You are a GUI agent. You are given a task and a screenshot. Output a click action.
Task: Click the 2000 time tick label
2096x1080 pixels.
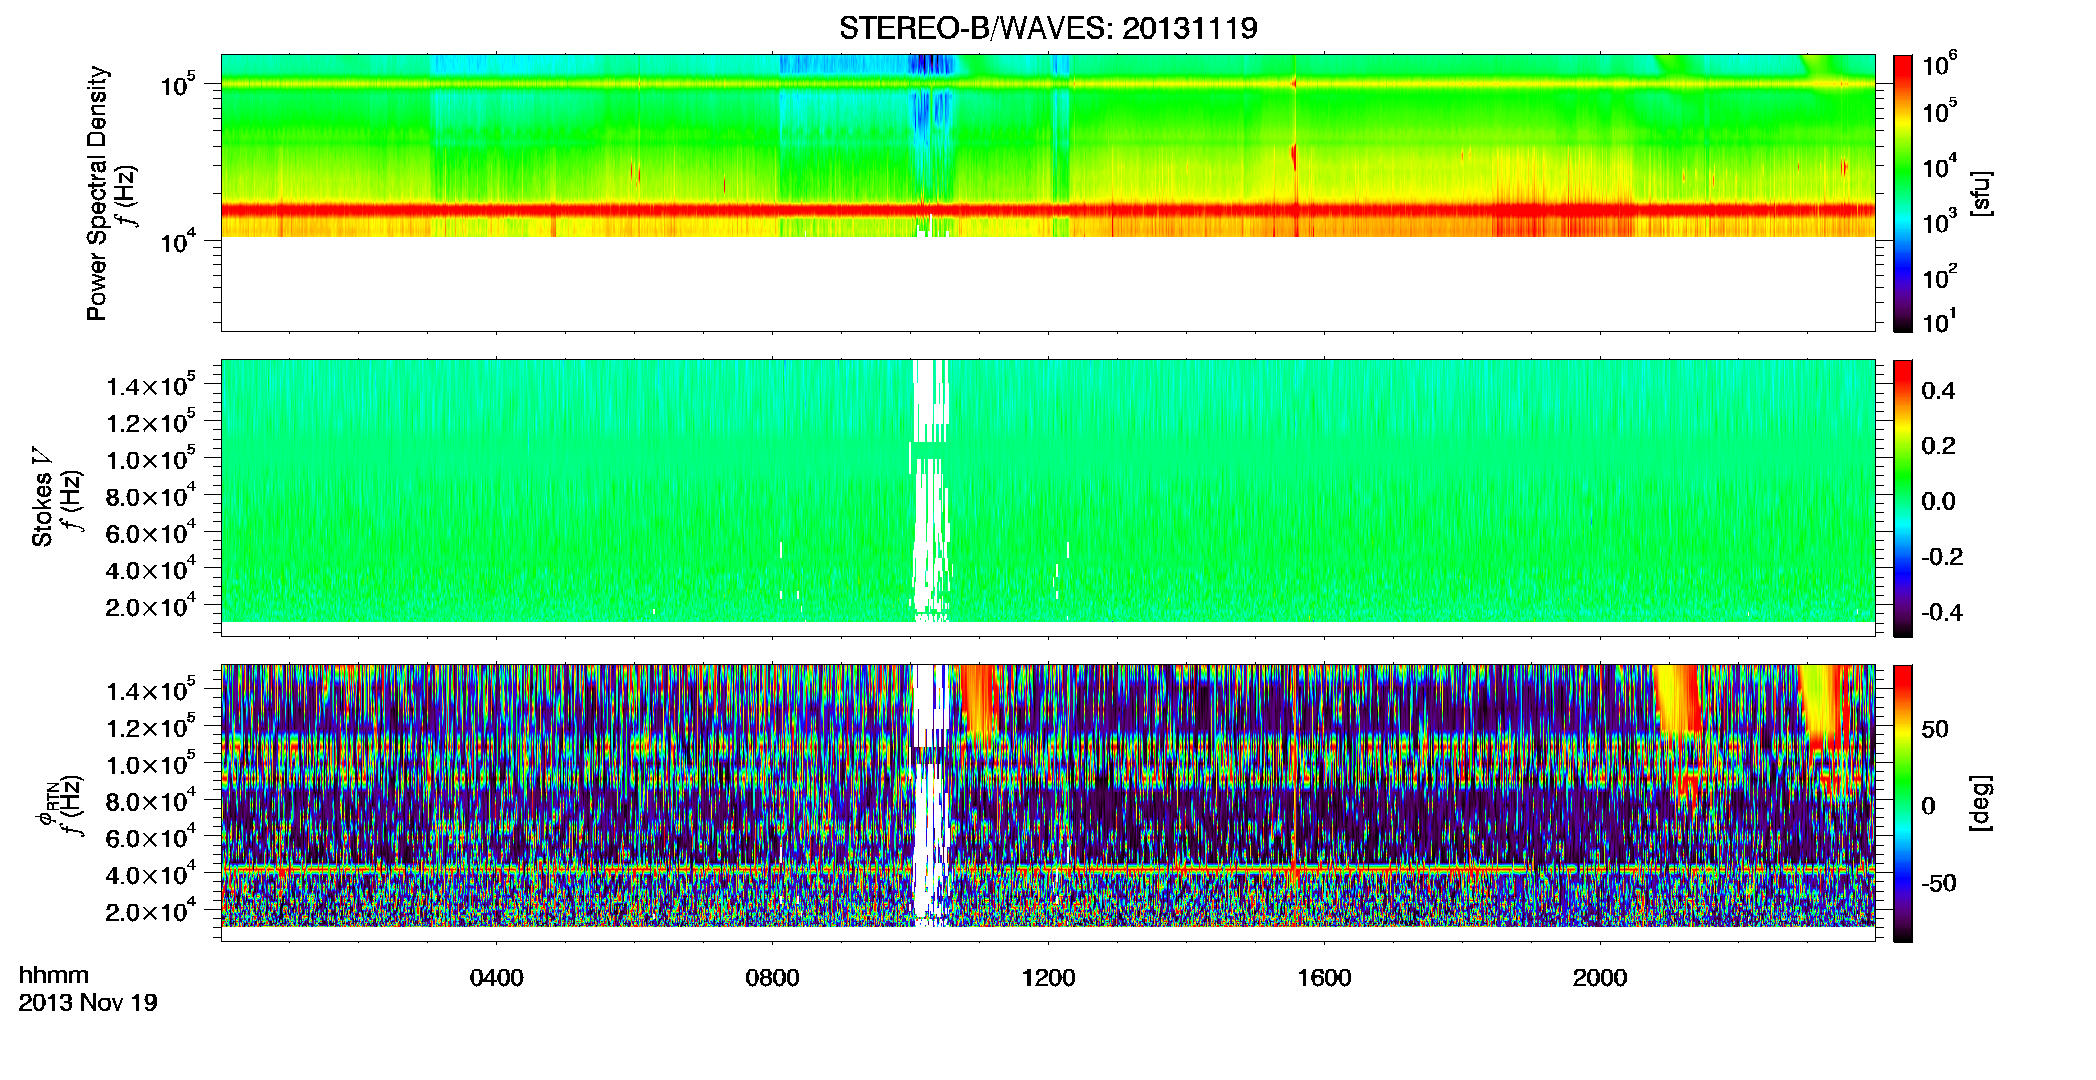pyautogui.click(x=1600, y=978)
